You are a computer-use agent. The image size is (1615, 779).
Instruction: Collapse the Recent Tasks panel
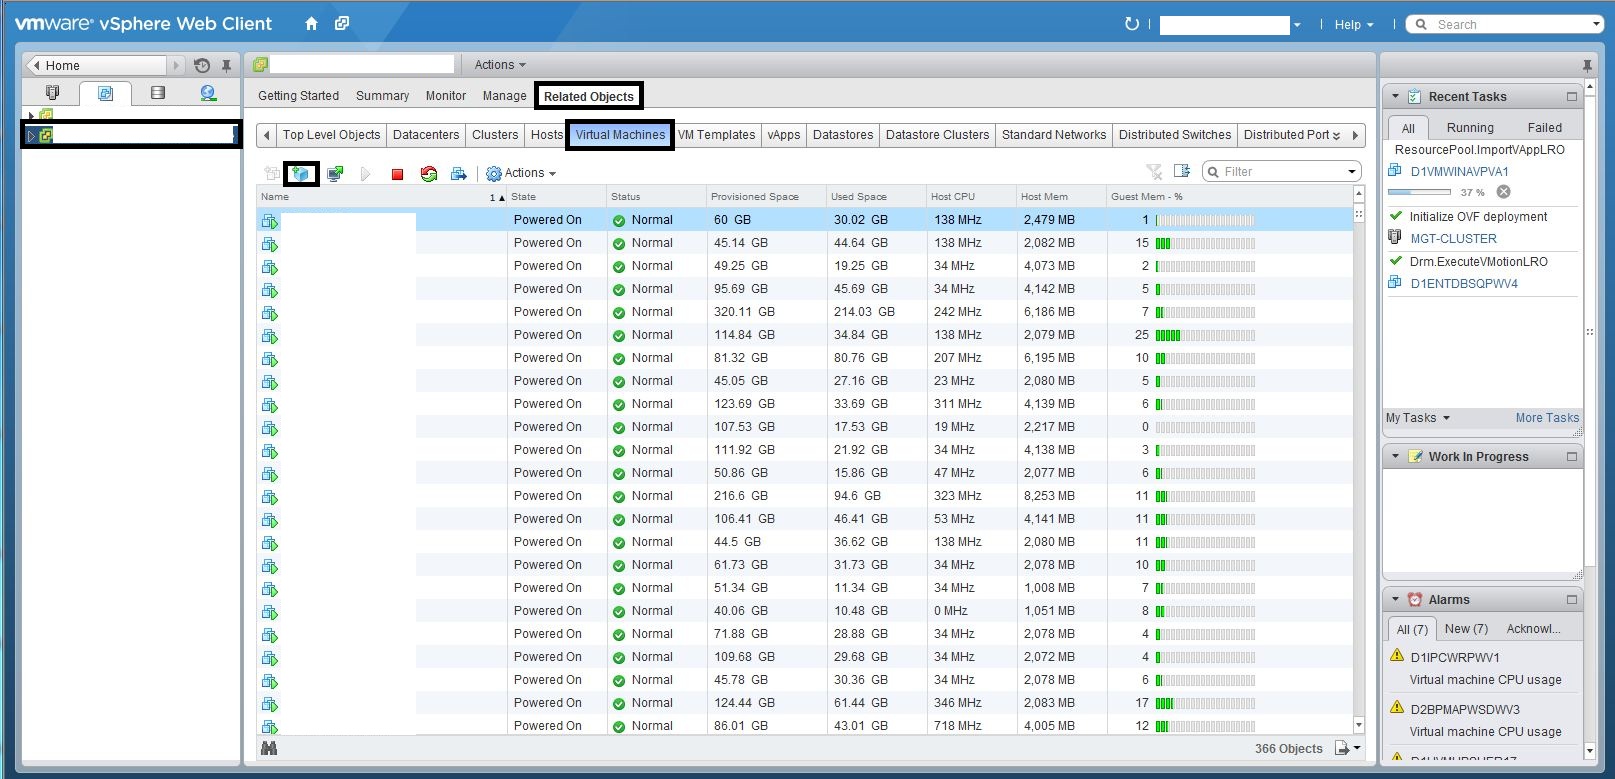coord(1395,97)
